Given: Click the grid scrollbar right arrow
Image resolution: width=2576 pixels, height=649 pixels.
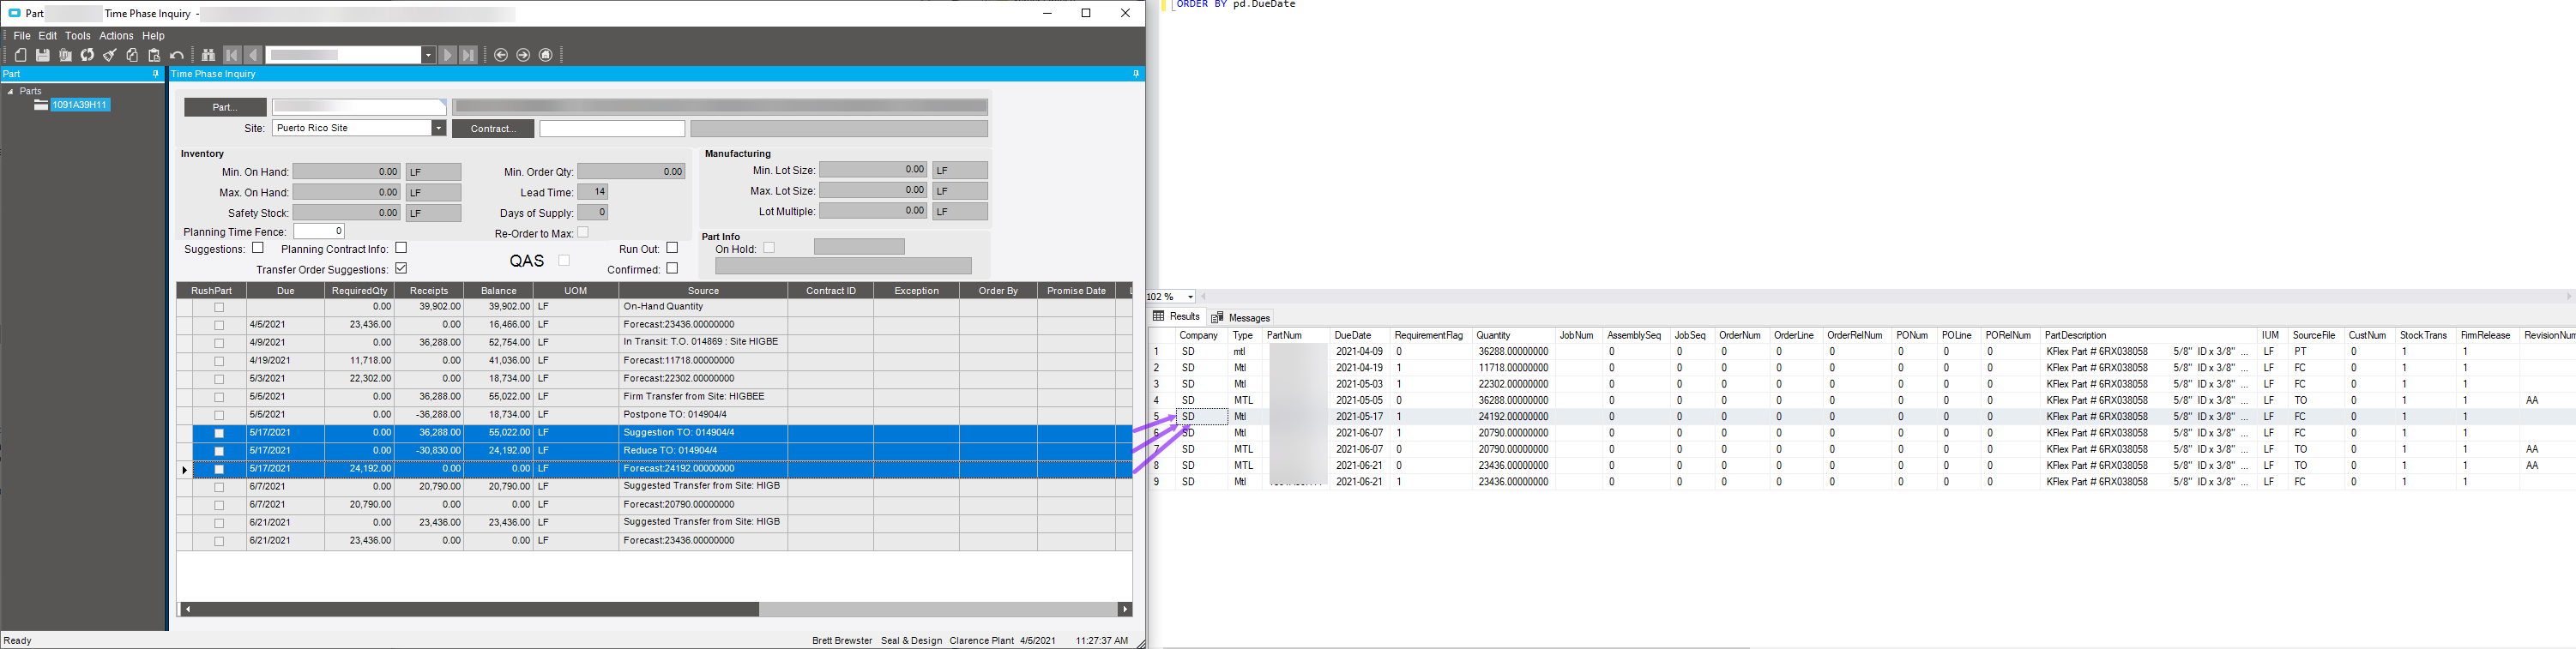Looking at the screenshot, I should (x=1125, y=609).
